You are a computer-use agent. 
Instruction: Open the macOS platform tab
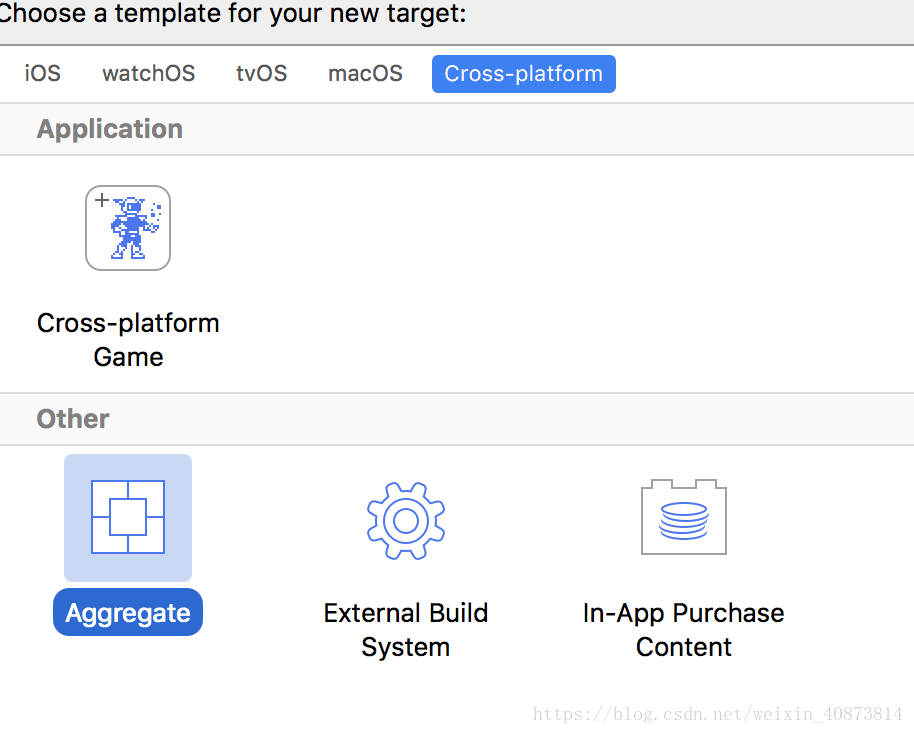pos(365,73)
